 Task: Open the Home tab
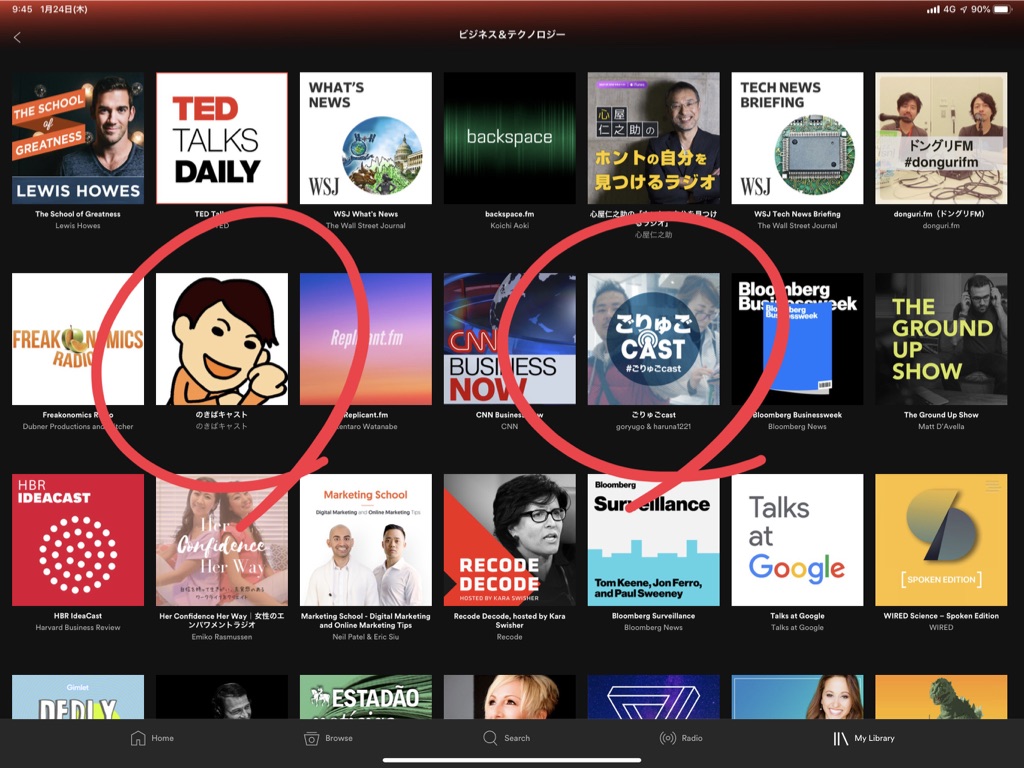[x=152, y=738]
